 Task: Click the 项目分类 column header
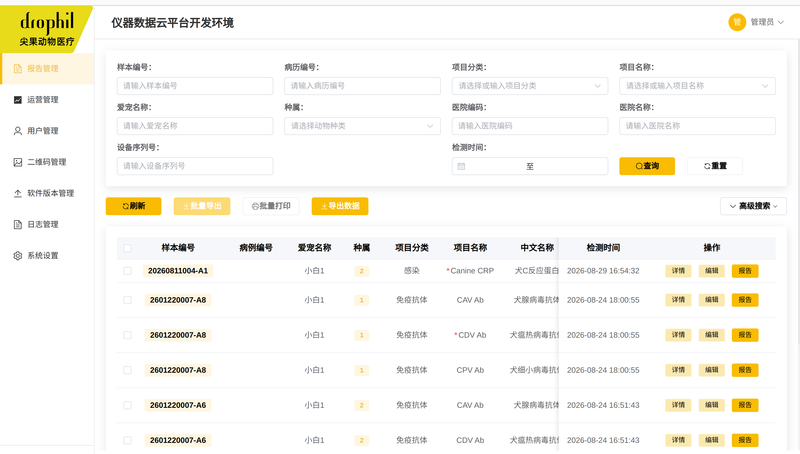click(x=412, y=248)
